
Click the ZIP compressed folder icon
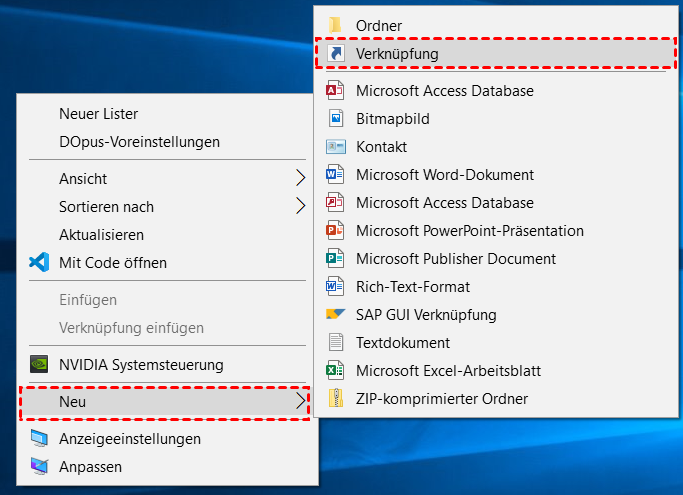pyautogui.click(x=336, y=398)
